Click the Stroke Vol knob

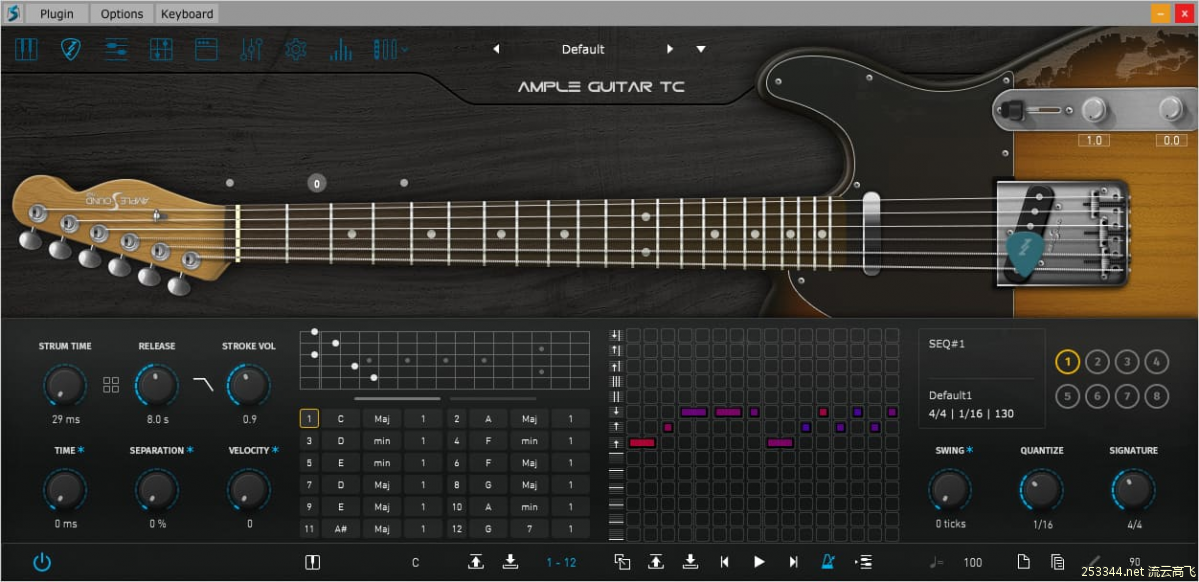point(249,385)
